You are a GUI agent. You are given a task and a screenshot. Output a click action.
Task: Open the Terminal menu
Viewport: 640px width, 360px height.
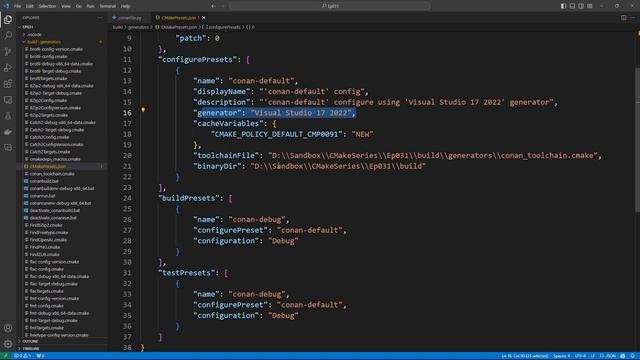click(108, 6)
